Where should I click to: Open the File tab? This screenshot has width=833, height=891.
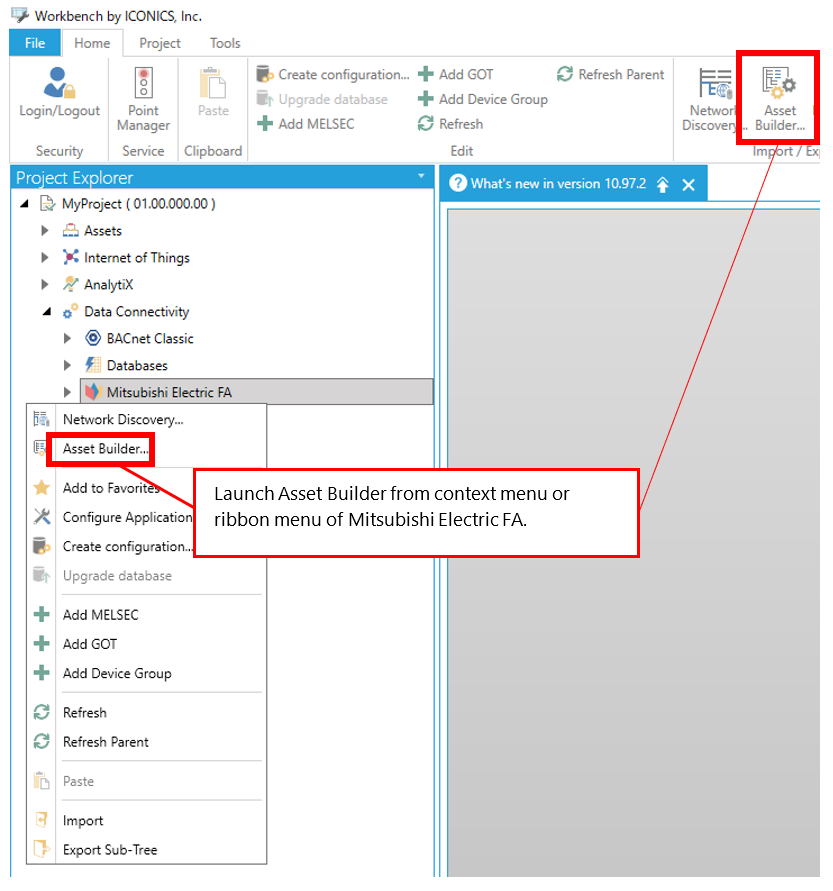pyautogui.click(x=35, y=43)
